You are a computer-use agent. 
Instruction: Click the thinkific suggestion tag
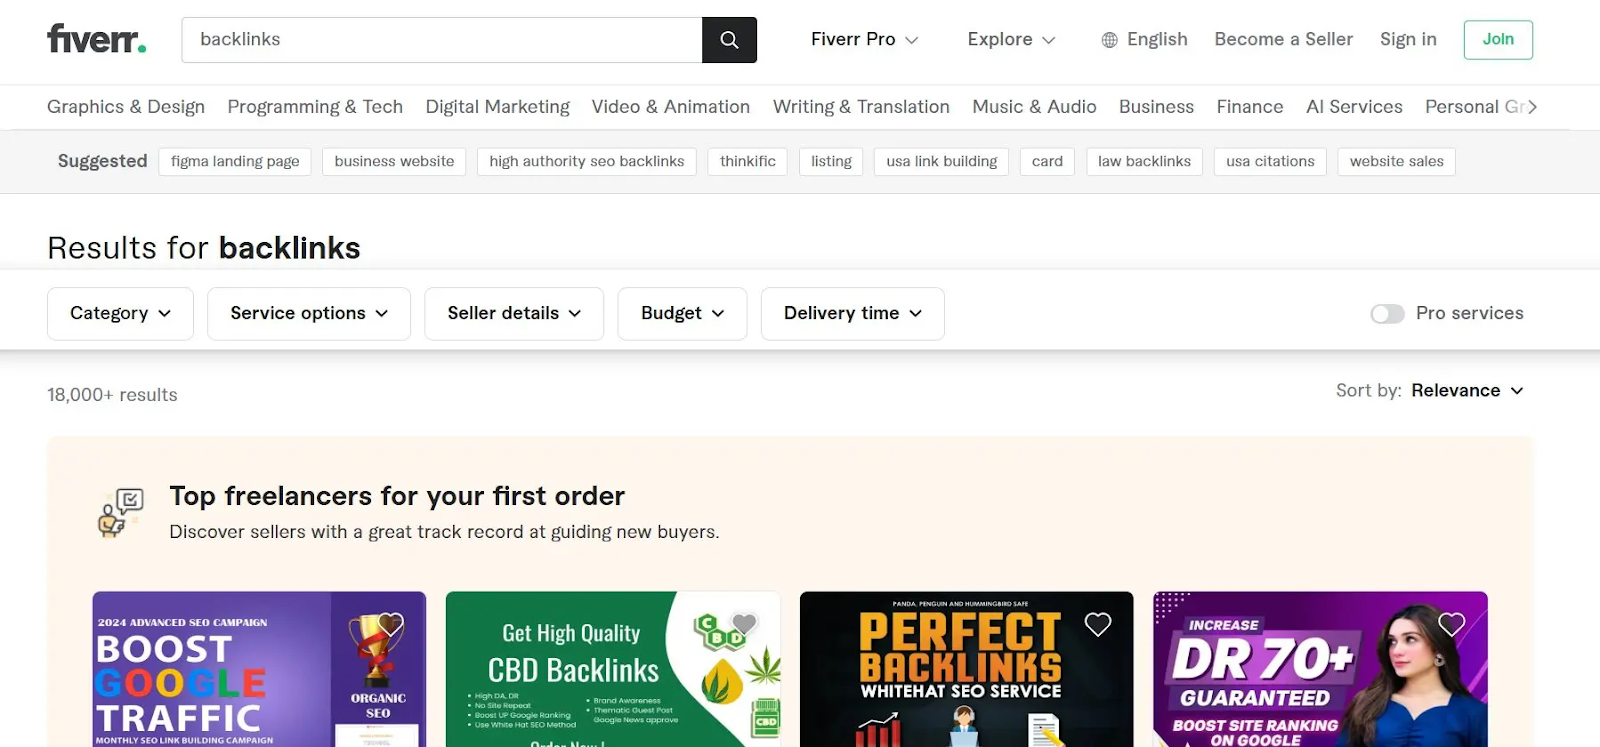pos(748,162)
